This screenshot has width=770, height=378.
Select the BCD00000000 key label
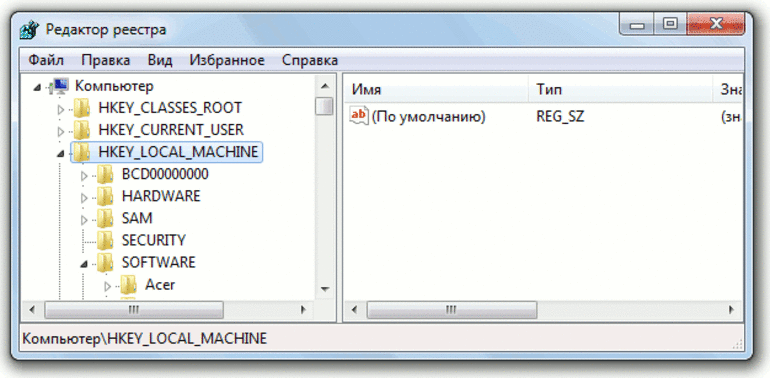(165, 174)
